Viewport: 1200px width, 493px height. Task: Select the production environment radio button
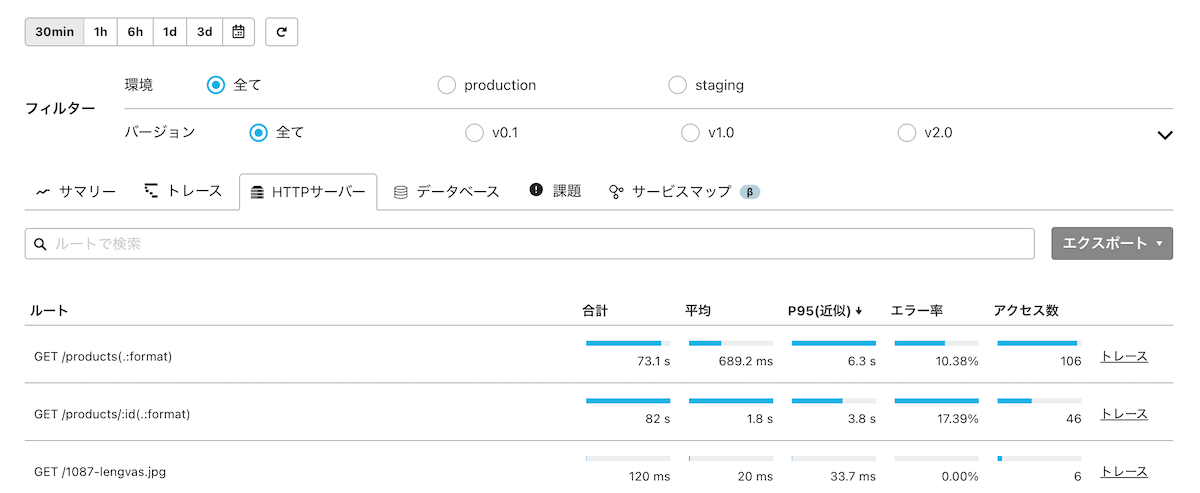(447, 85)
